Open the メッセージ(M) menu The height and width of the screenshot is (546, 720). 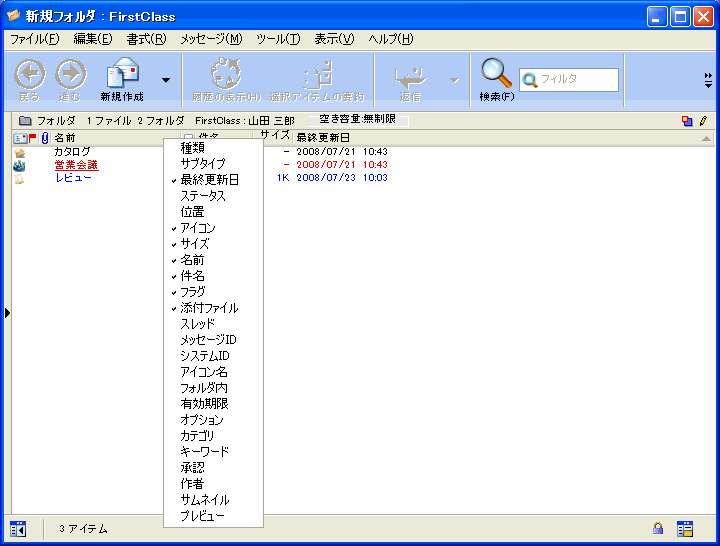[x=210, y=39]
